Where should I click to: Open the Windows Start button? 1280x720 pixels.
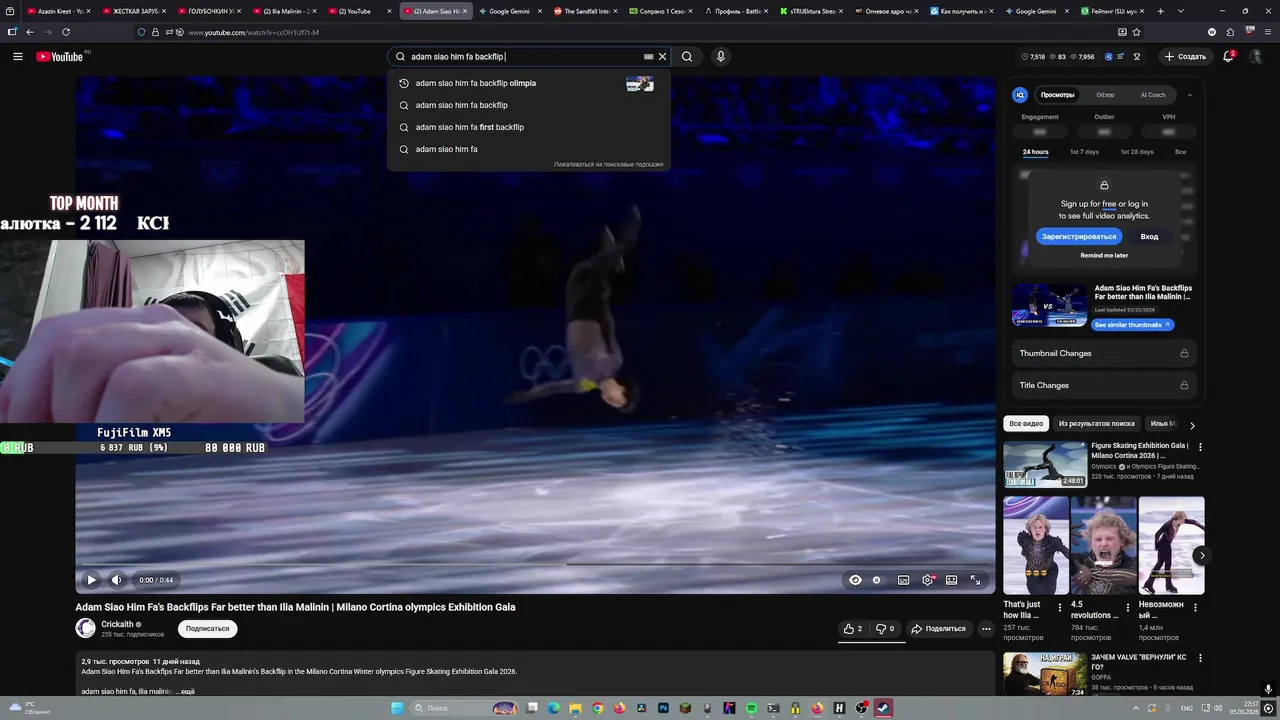point(397,708)
